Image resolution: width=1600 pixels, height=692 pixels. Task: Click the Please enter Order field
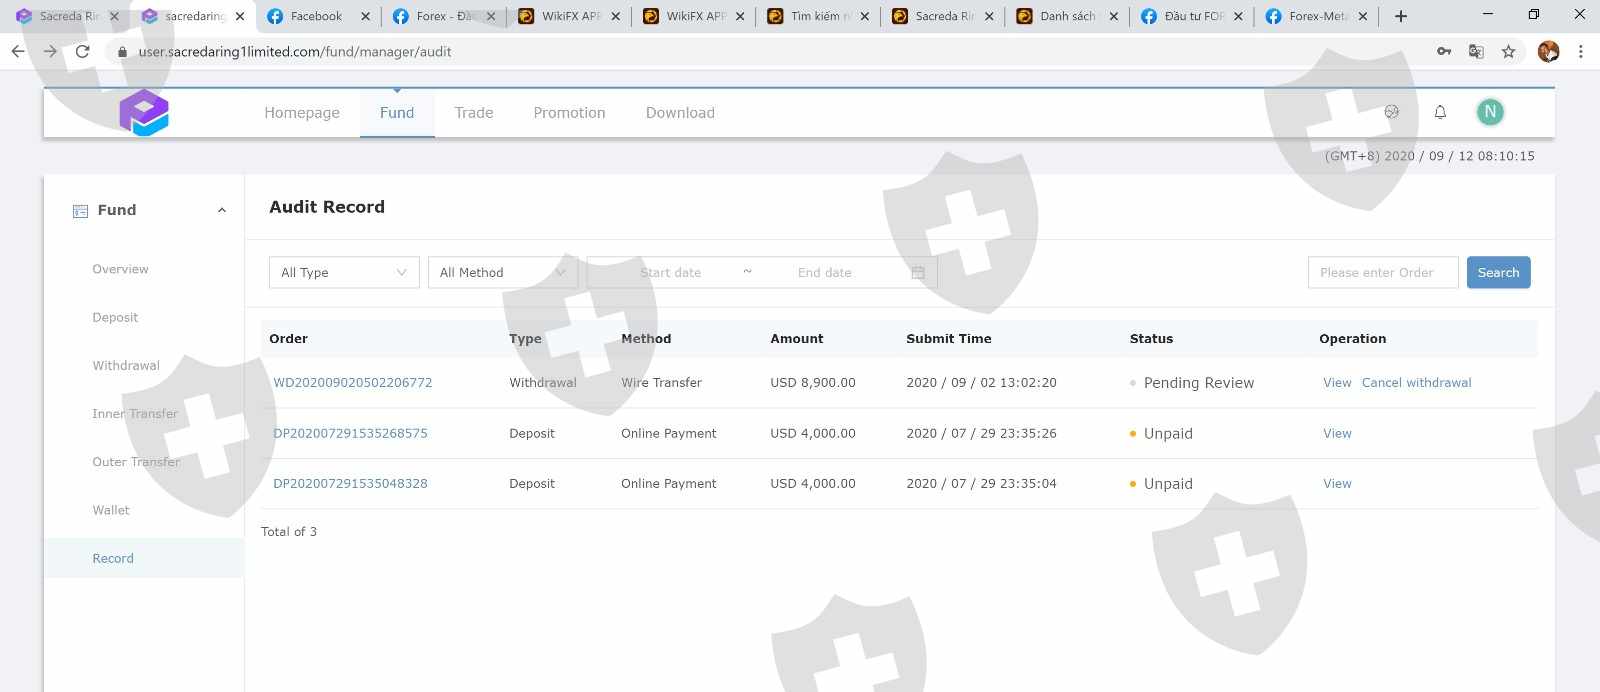click(1382, 273)
